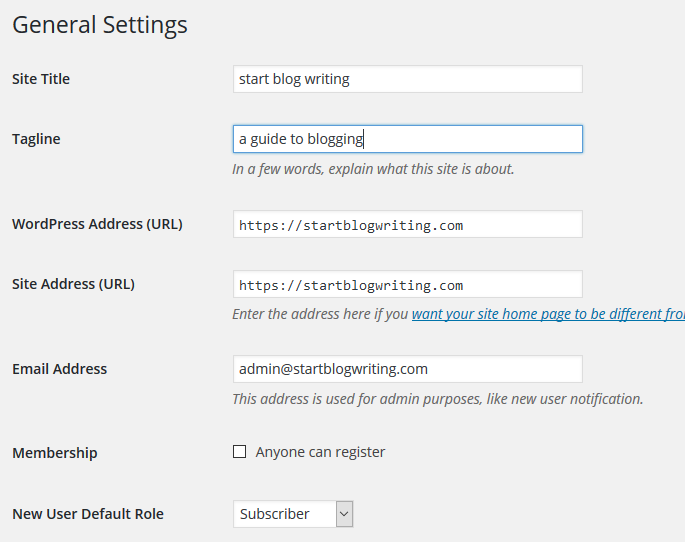Click the Anyone can register label text
The width and height of the screenshot is (685, 542).
[x=320, y=452]
